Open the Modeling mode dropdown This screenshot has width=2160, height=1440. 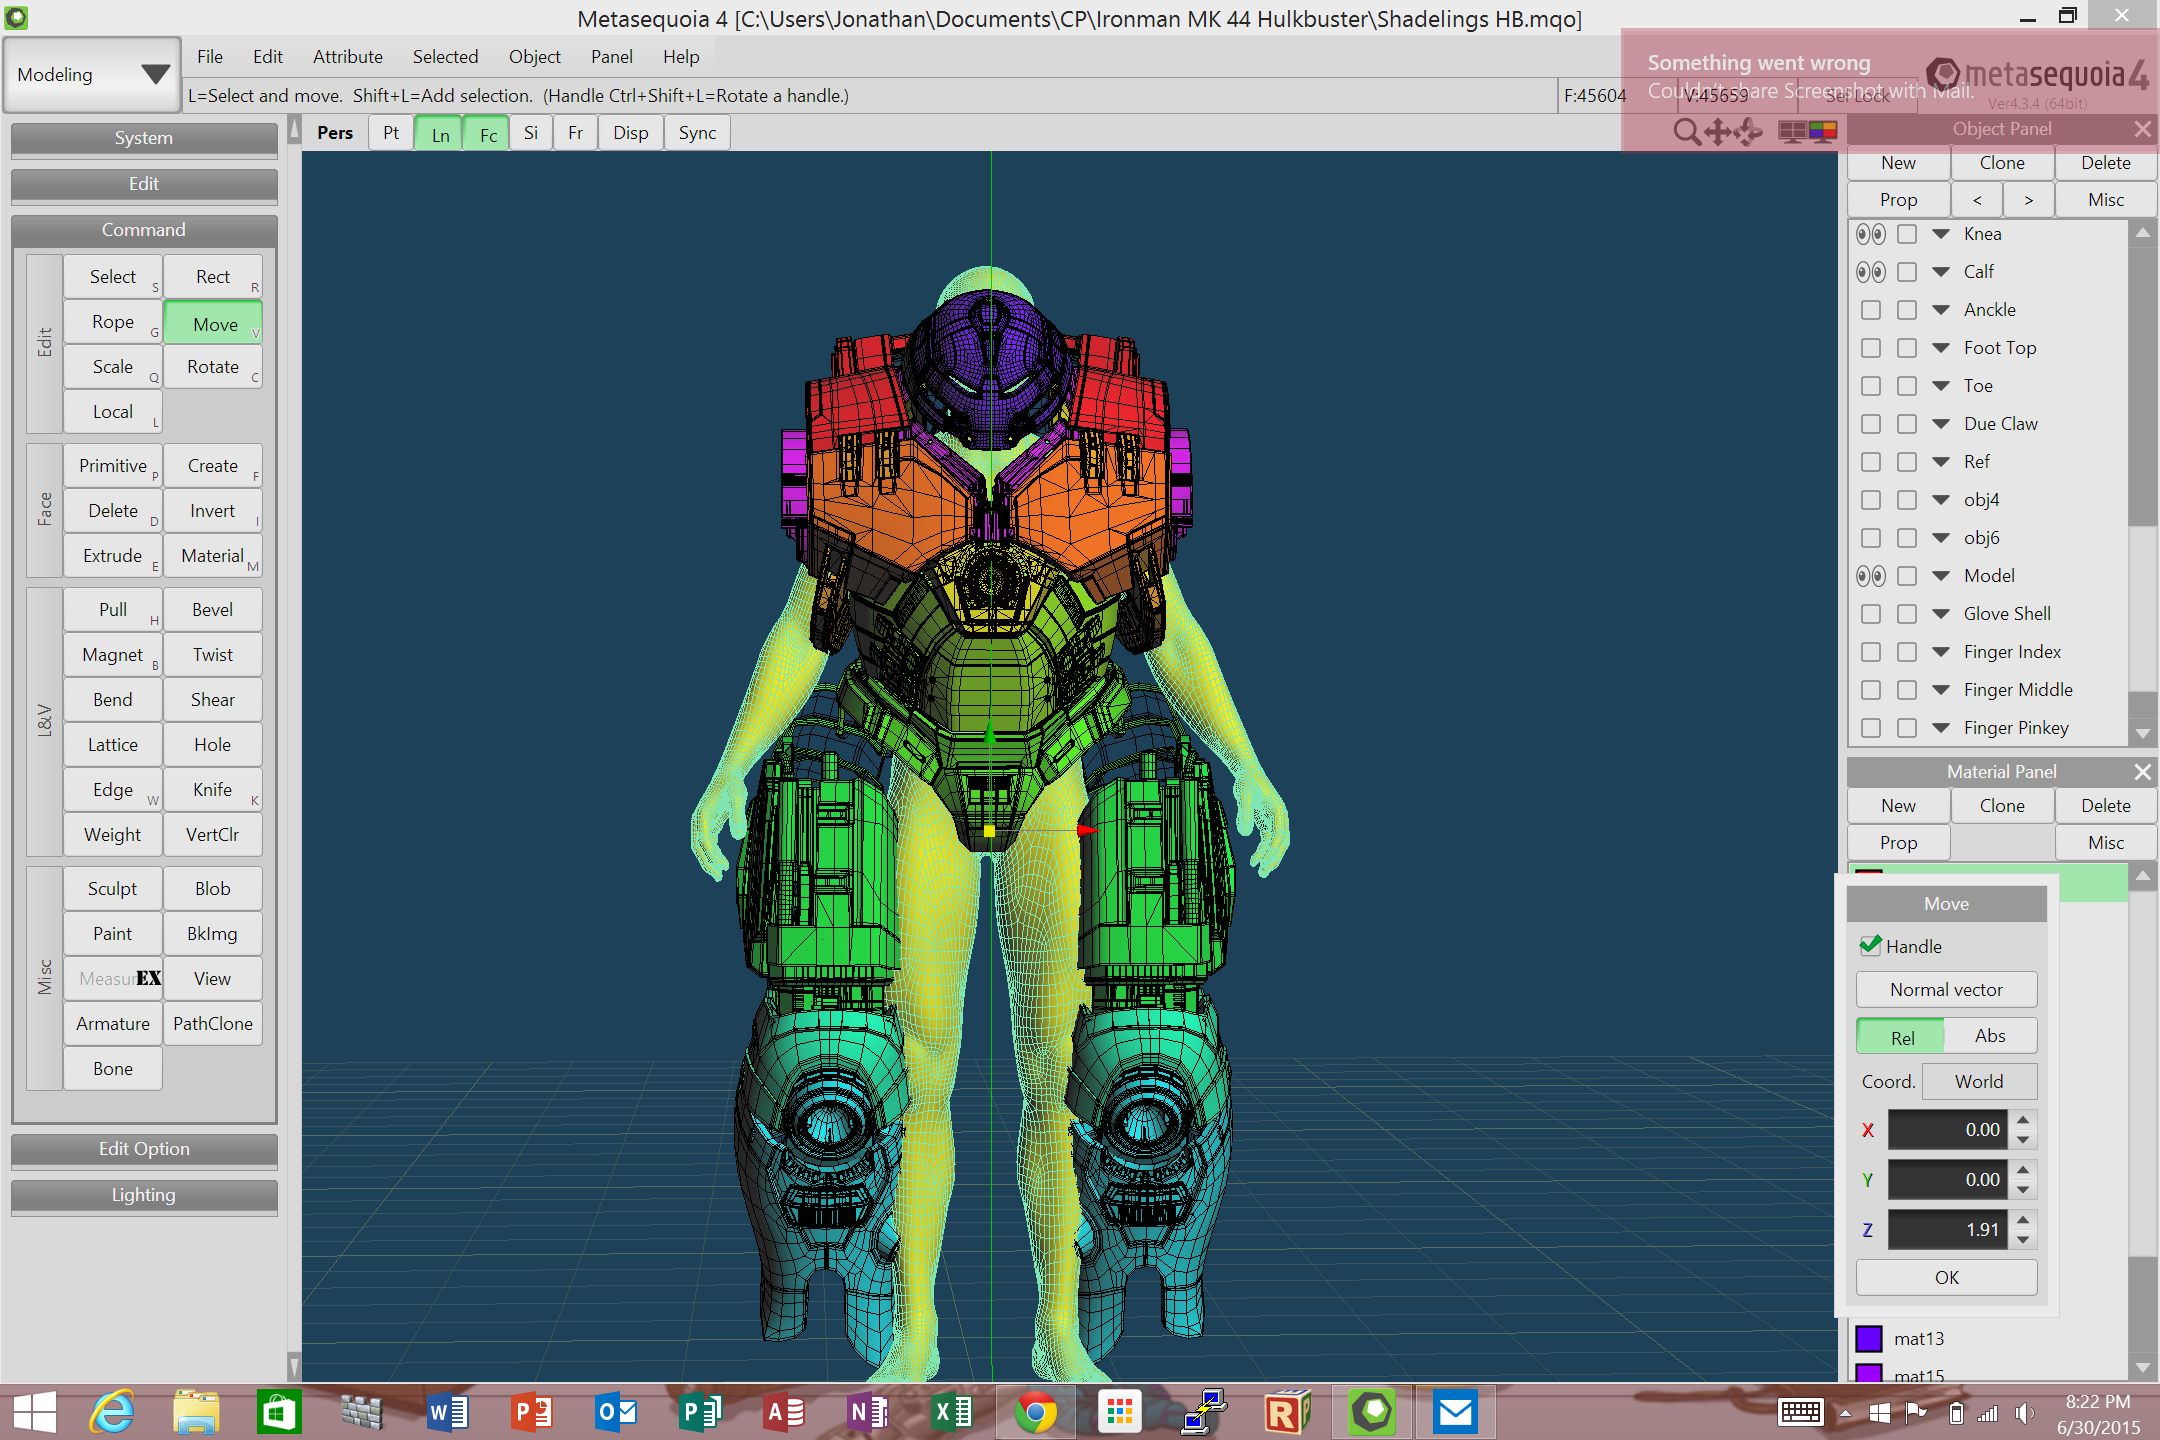click(x=92, y=75)
